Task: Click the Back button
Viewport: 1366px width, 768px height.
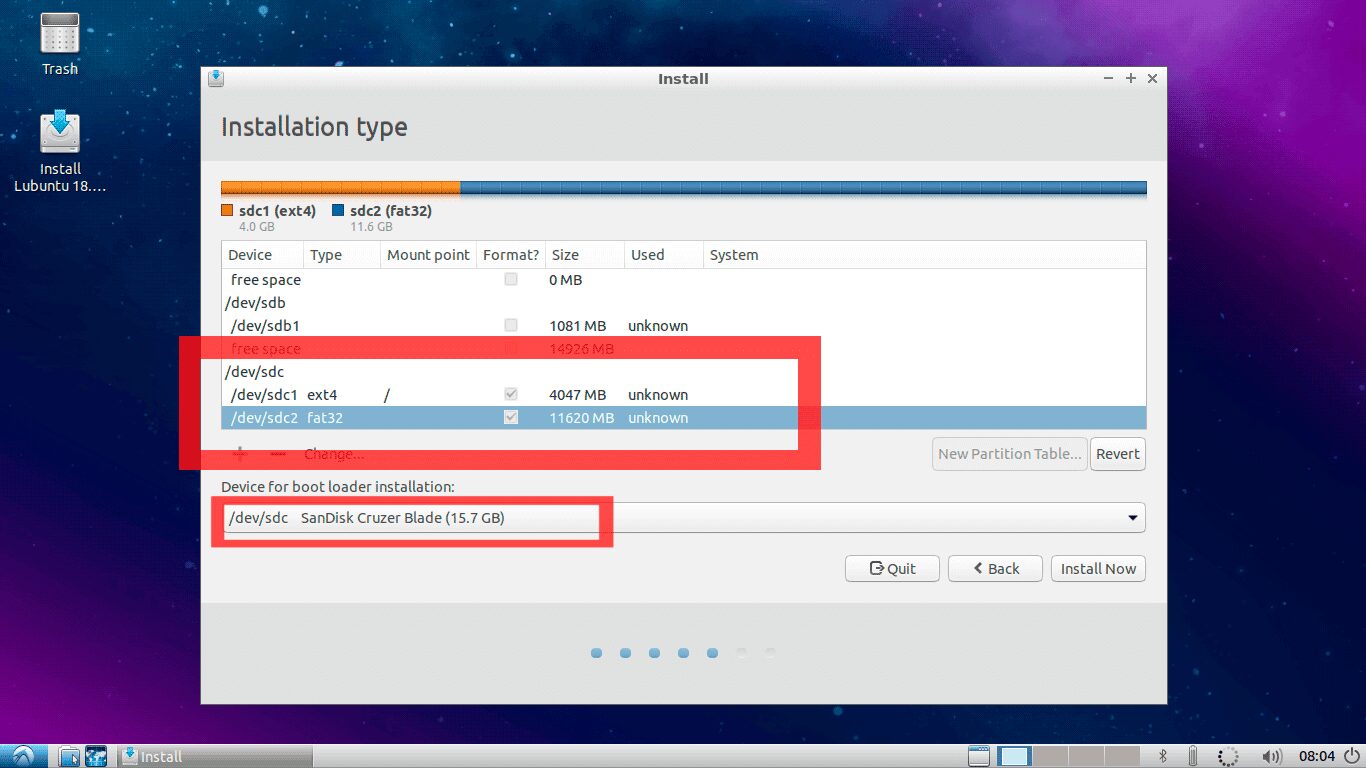Action: [995, 568]
